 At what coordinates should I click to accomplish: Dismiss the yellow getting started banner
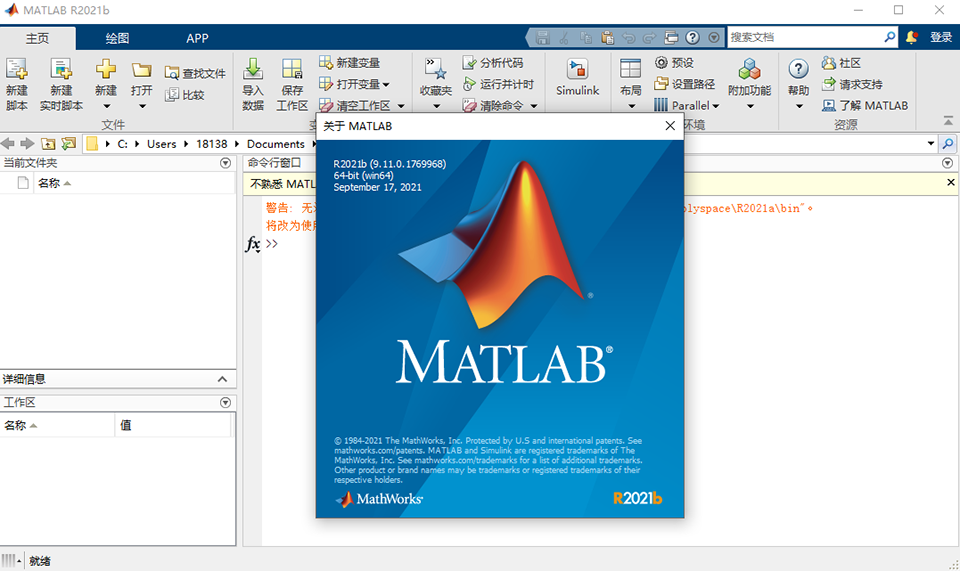[x=950, y=182]
